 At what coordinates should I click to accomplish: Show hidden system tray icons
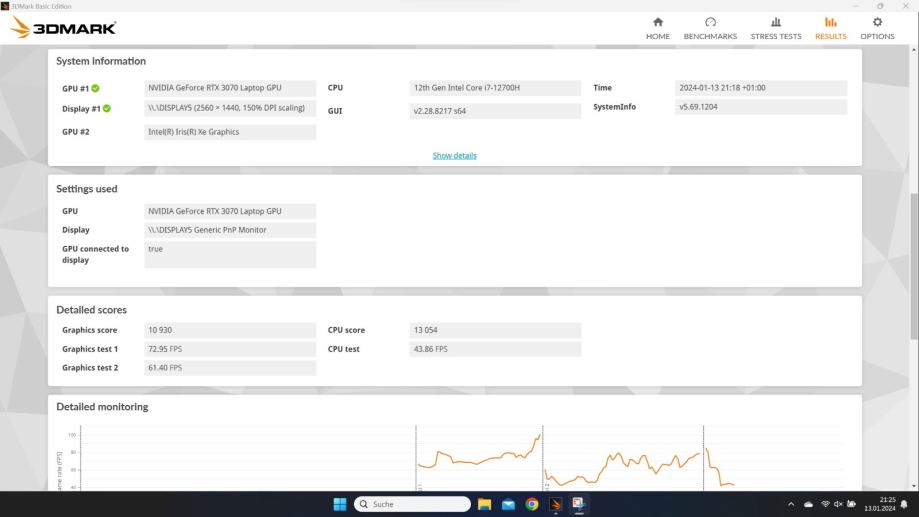coord(791,504)
